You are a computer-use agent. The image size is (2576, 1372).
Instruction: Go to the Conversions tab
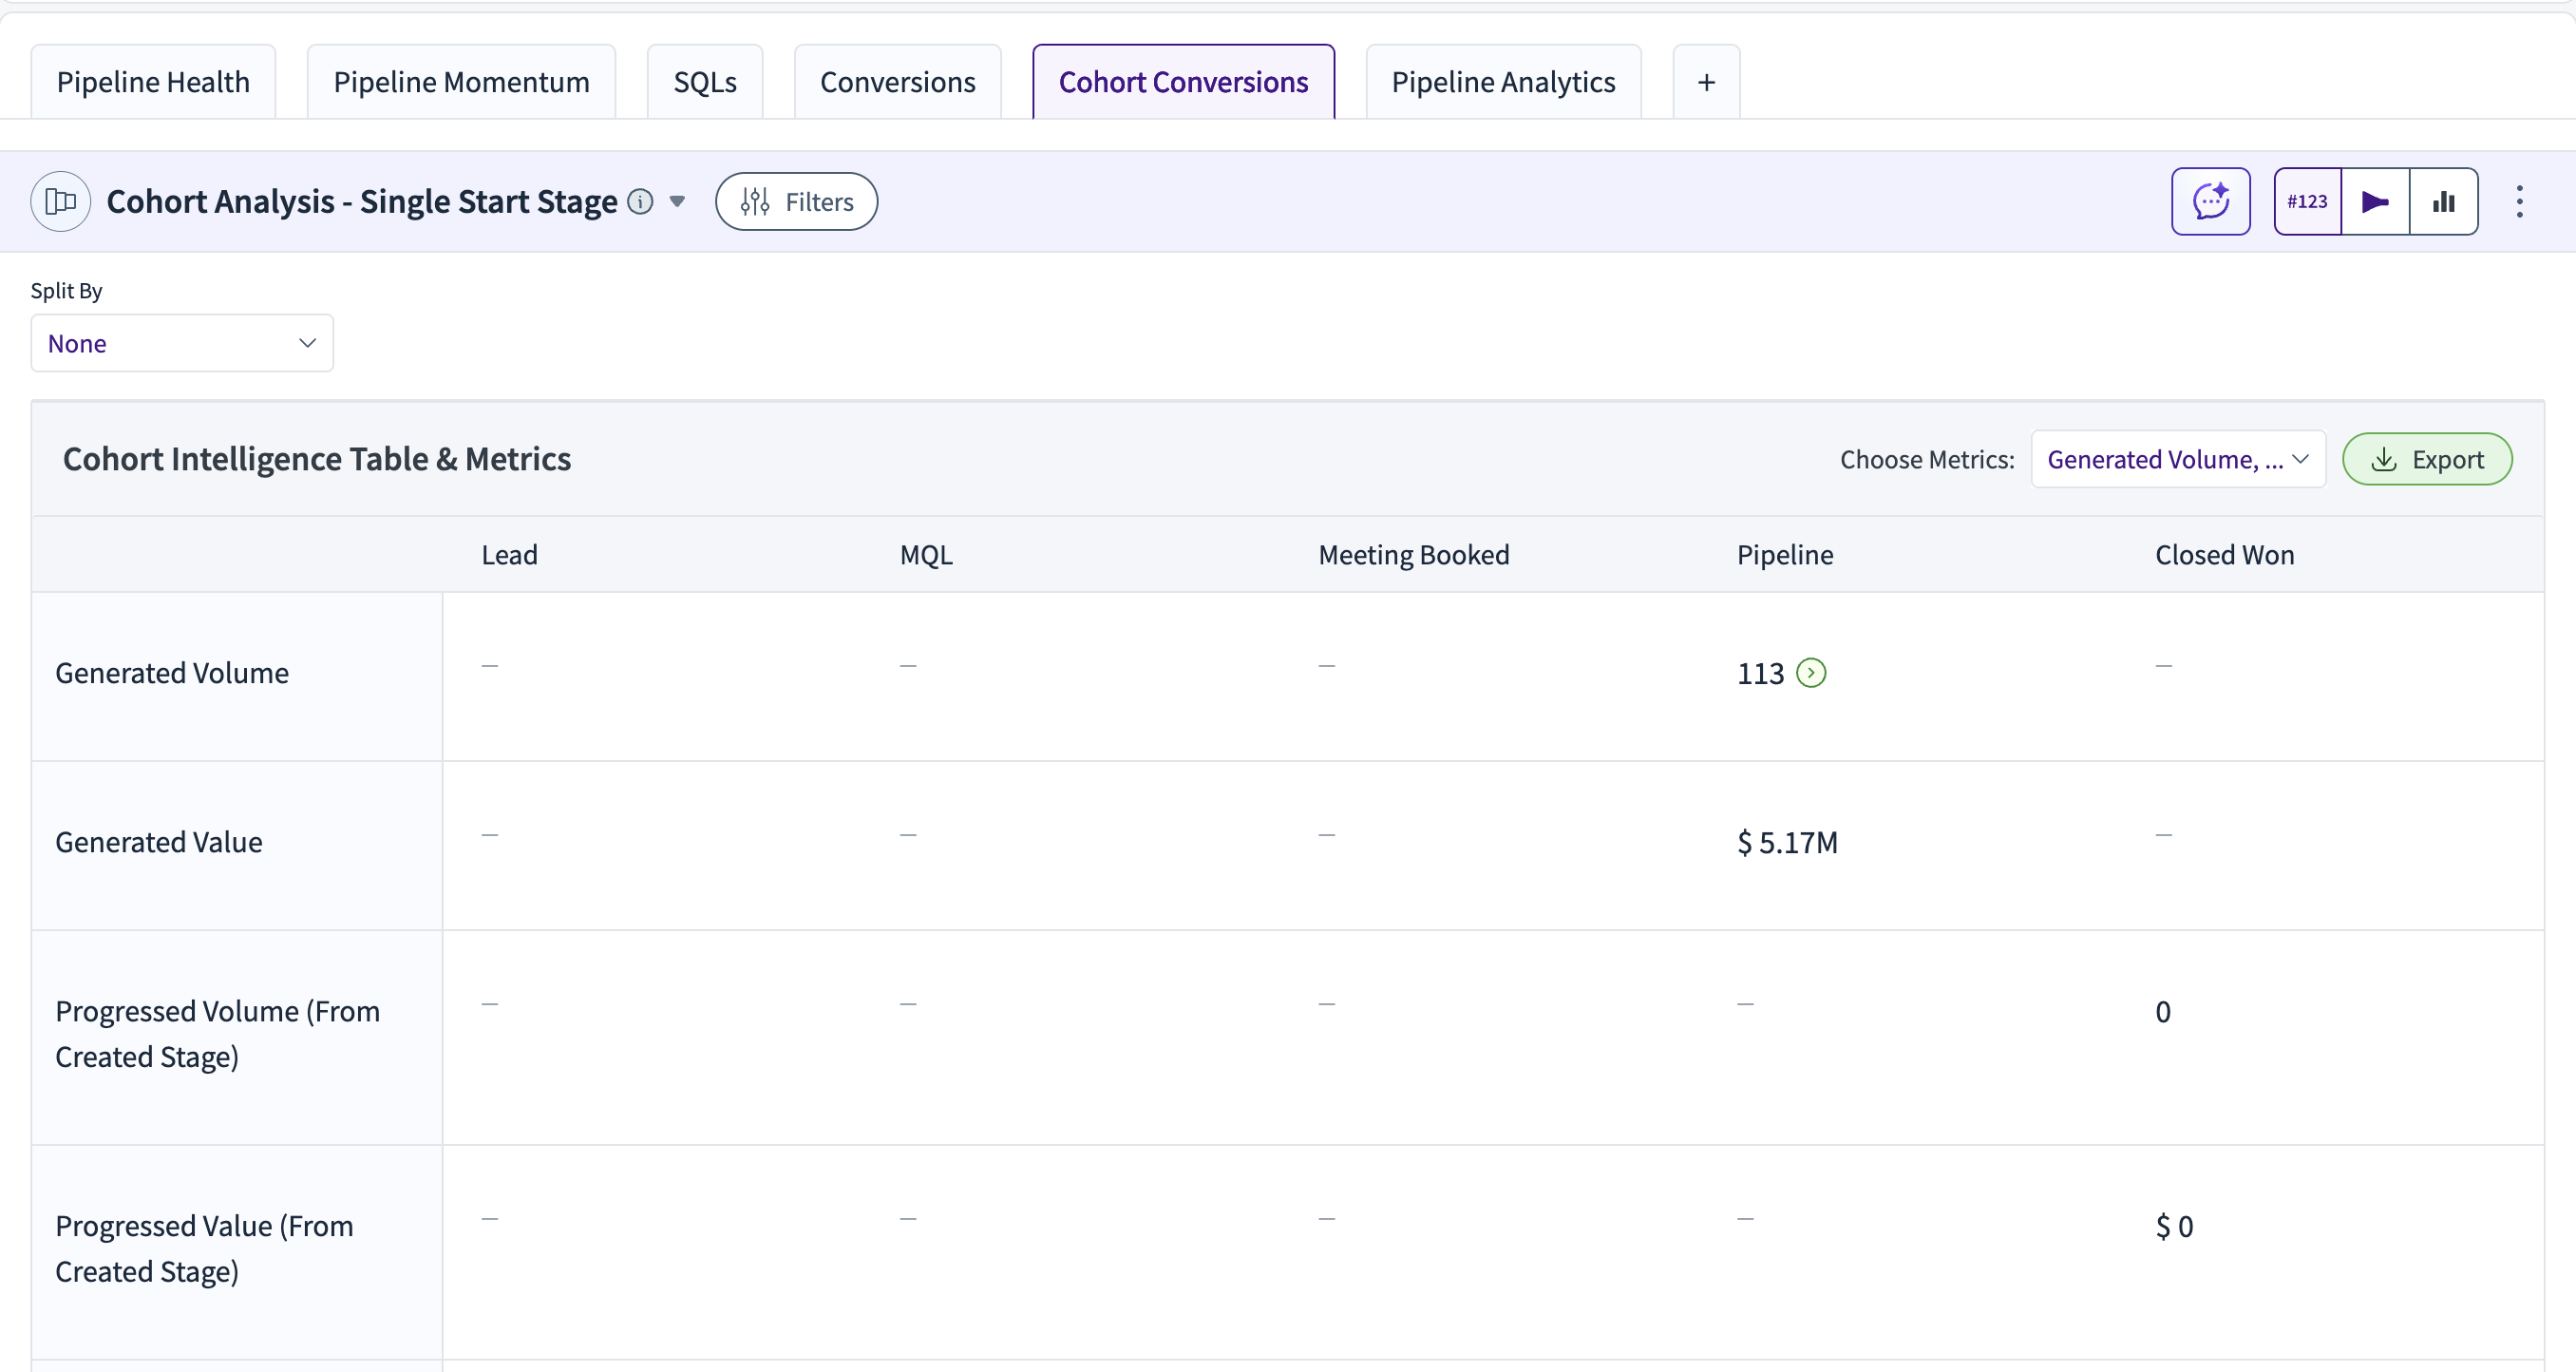pos(897,82)
